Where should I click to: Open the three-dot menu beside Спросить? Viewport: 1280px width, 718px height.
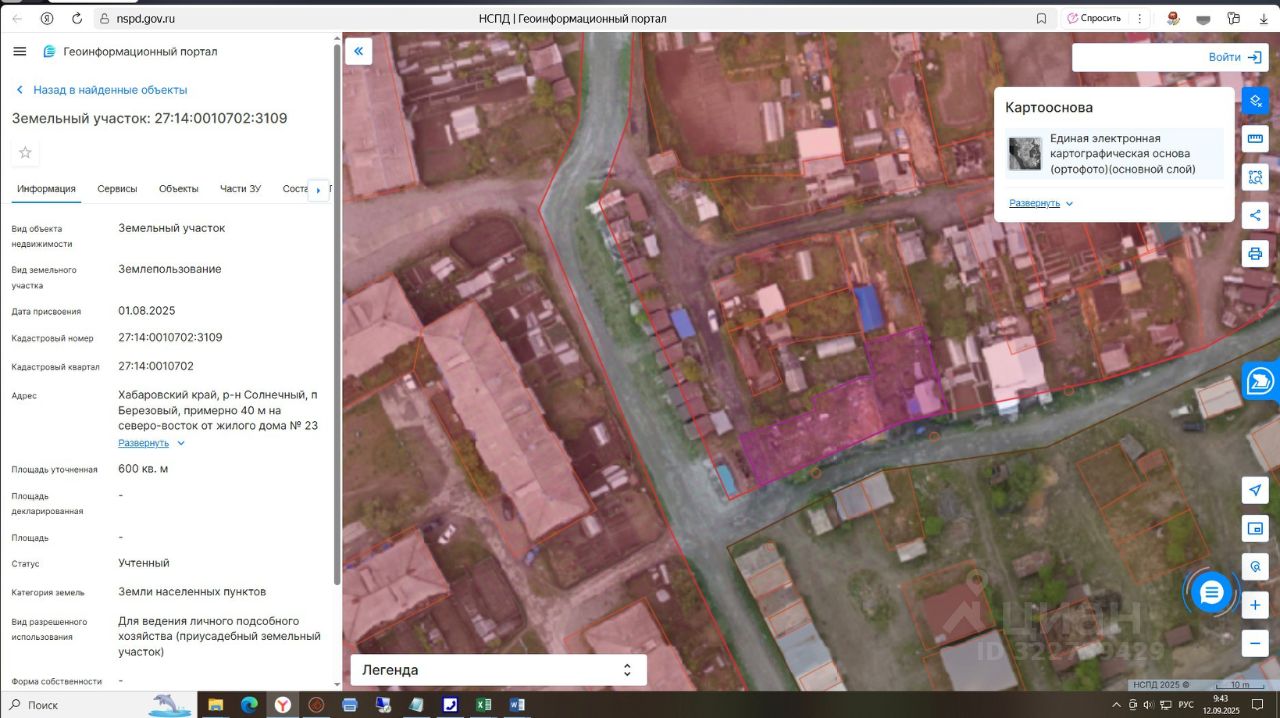click(1140, 18)
